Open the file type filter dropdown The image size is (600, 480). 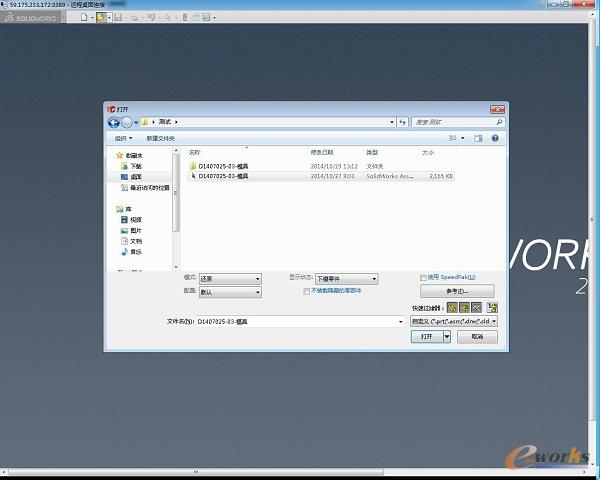tap(453, 322)
